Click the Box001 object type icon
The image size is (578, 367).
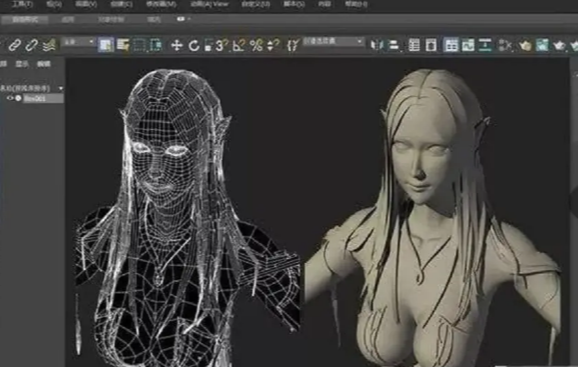[x=18, y=98]
